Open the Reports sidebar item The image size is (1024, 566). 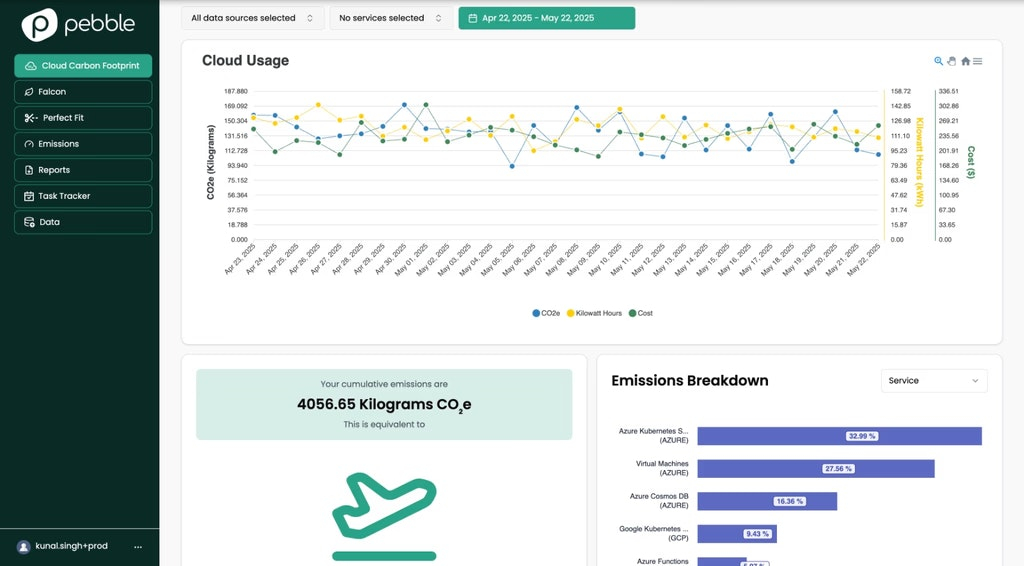[83, 170]
